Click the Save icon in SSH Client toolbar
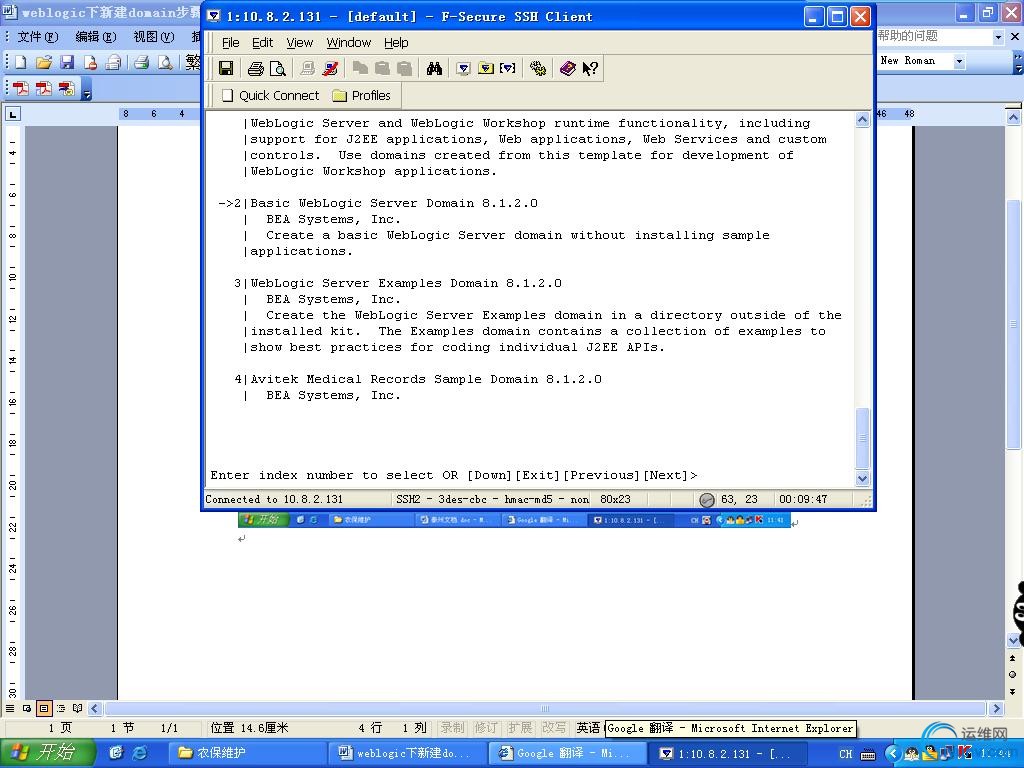The image size is (1024, 768). (x=226, y=68)
